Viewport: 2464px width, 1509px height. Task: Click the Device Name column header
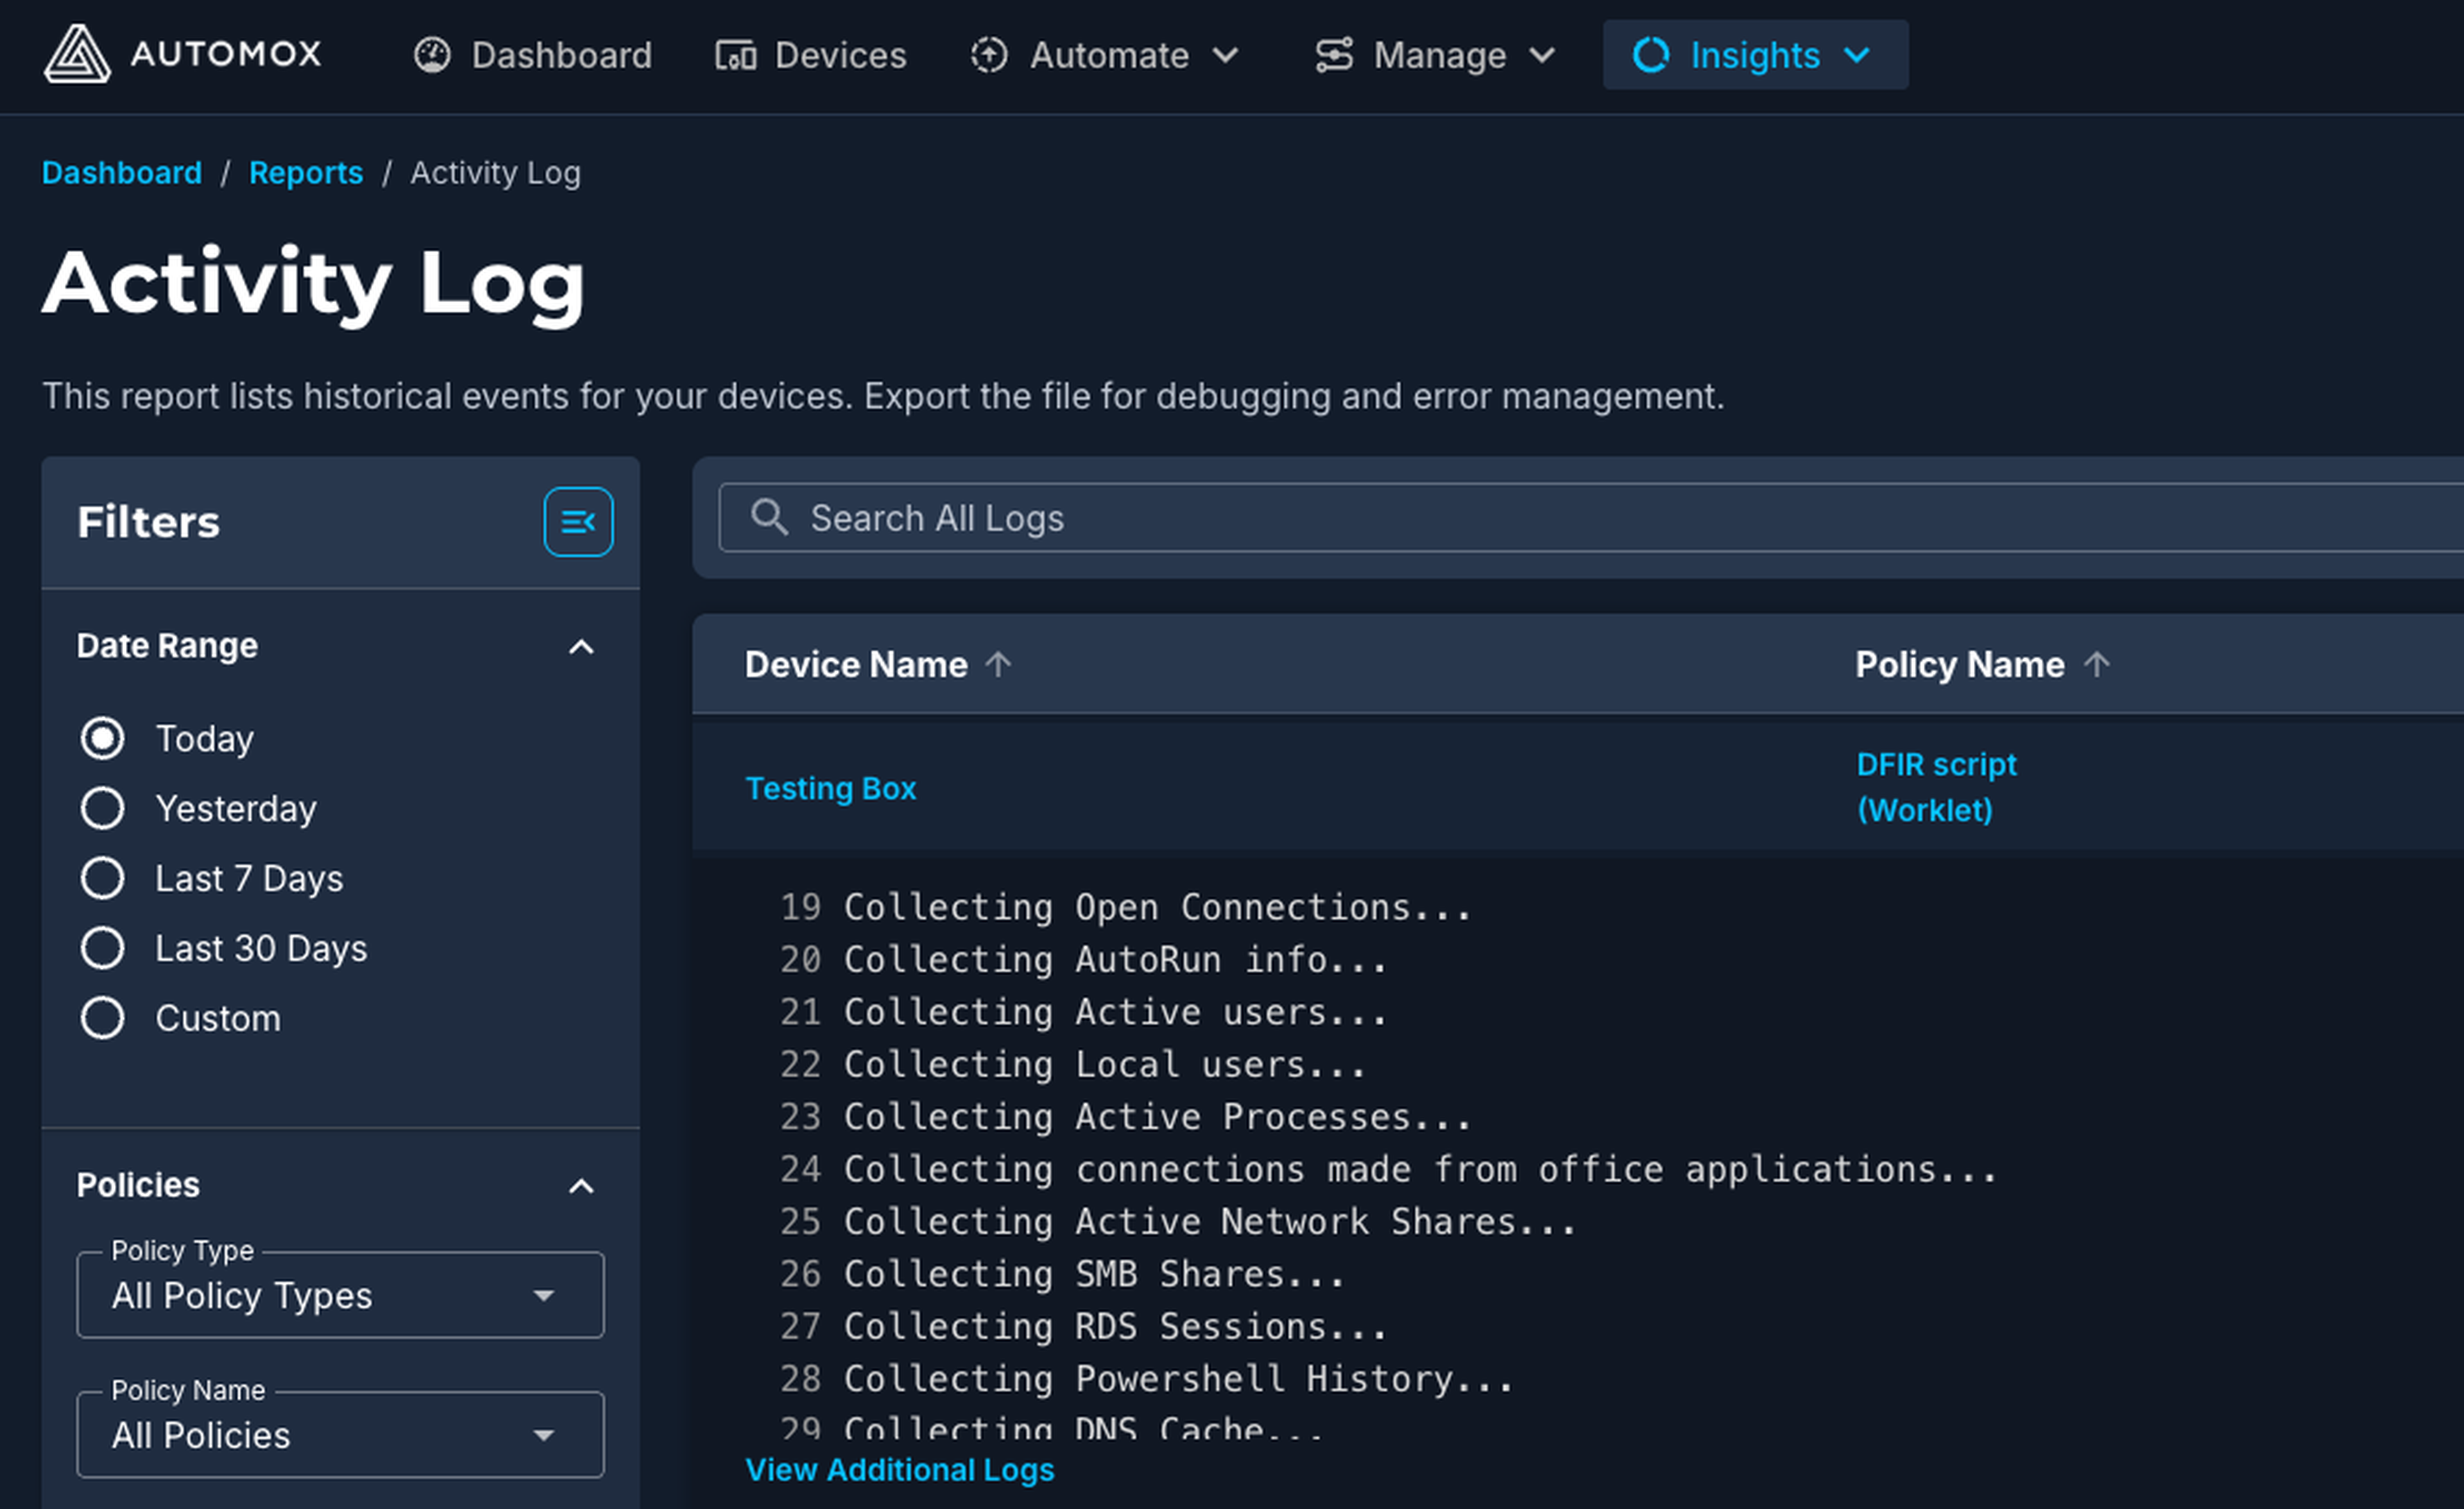pos(856,664)
